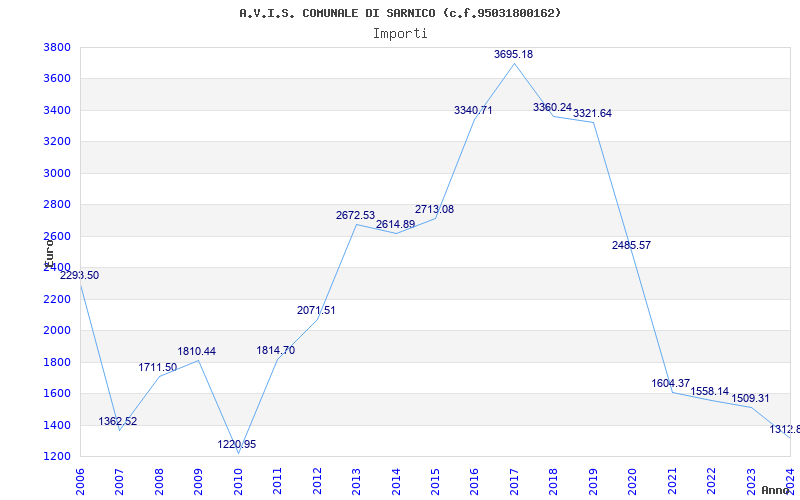Click the 2019 x-axis year label
The width and height of the screenshot is (800, 500).
click(593, 482)
